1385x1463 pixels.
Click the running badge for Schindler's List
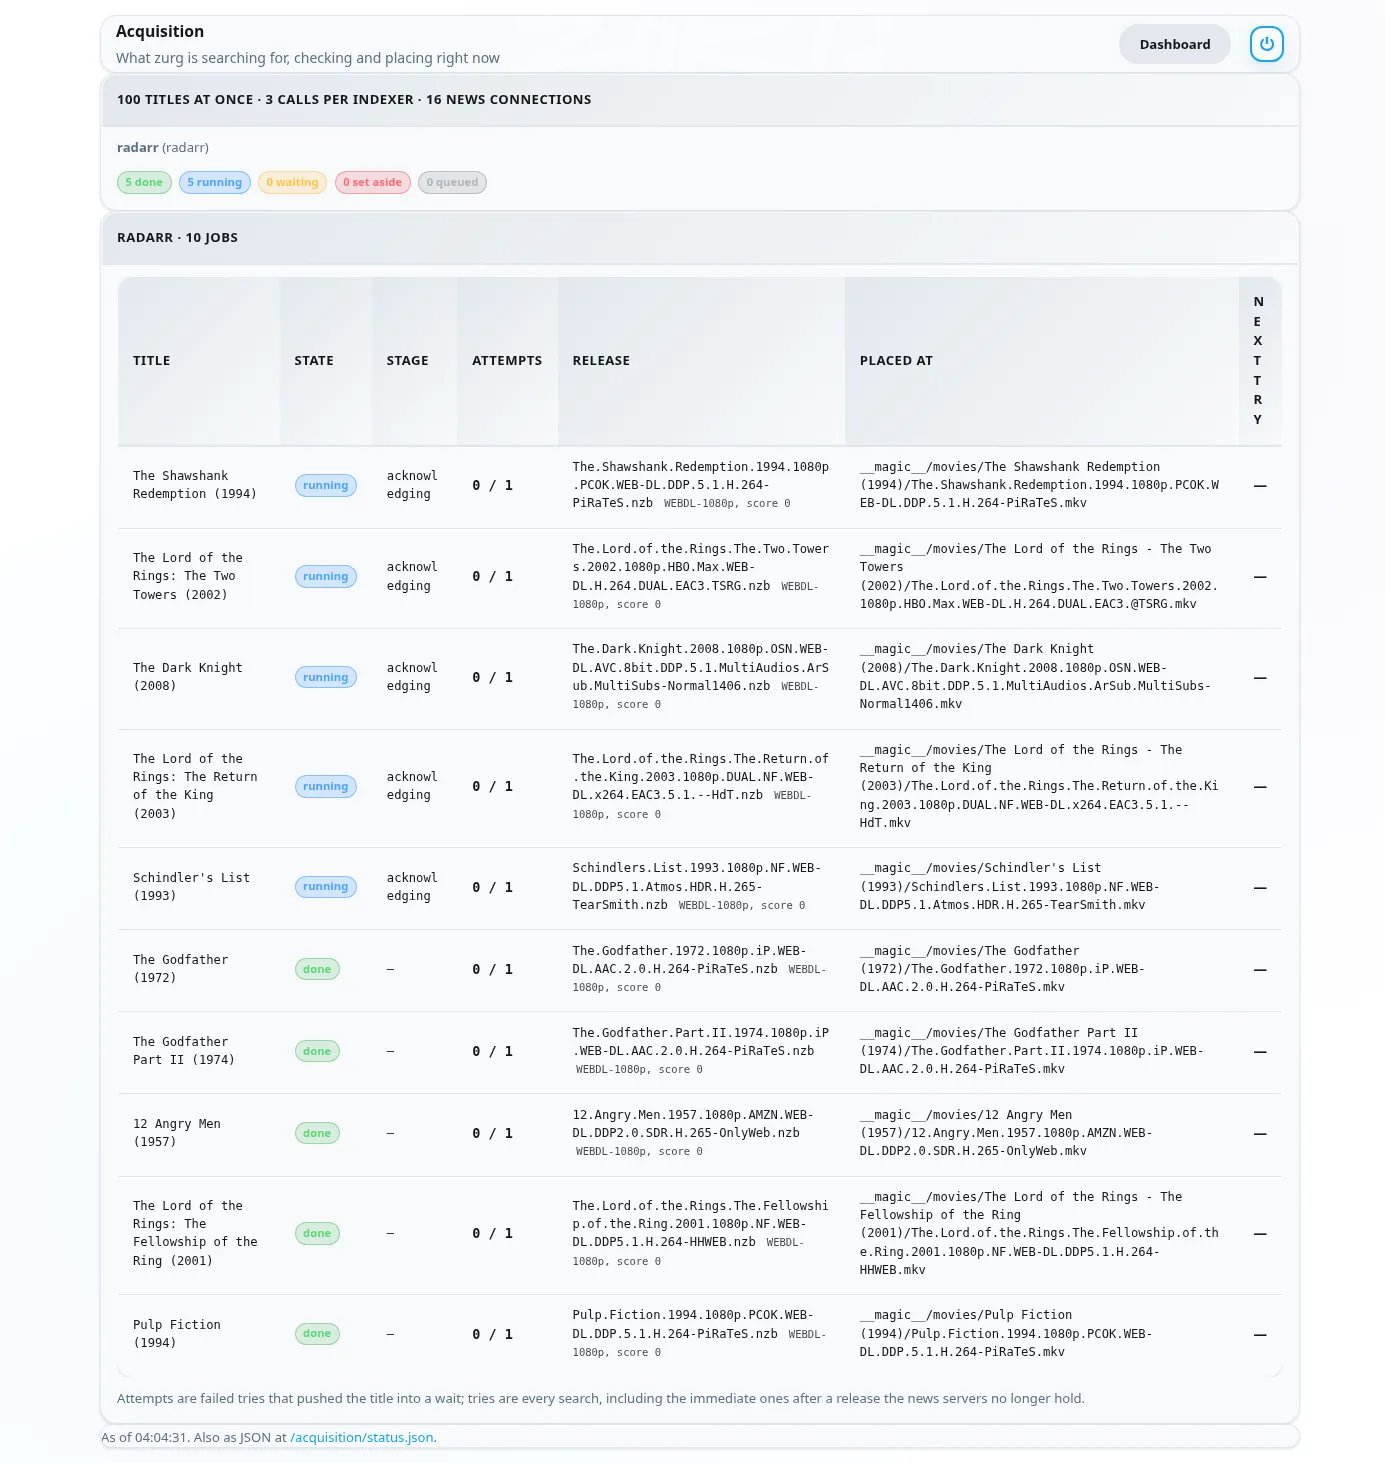pos(326,887)
